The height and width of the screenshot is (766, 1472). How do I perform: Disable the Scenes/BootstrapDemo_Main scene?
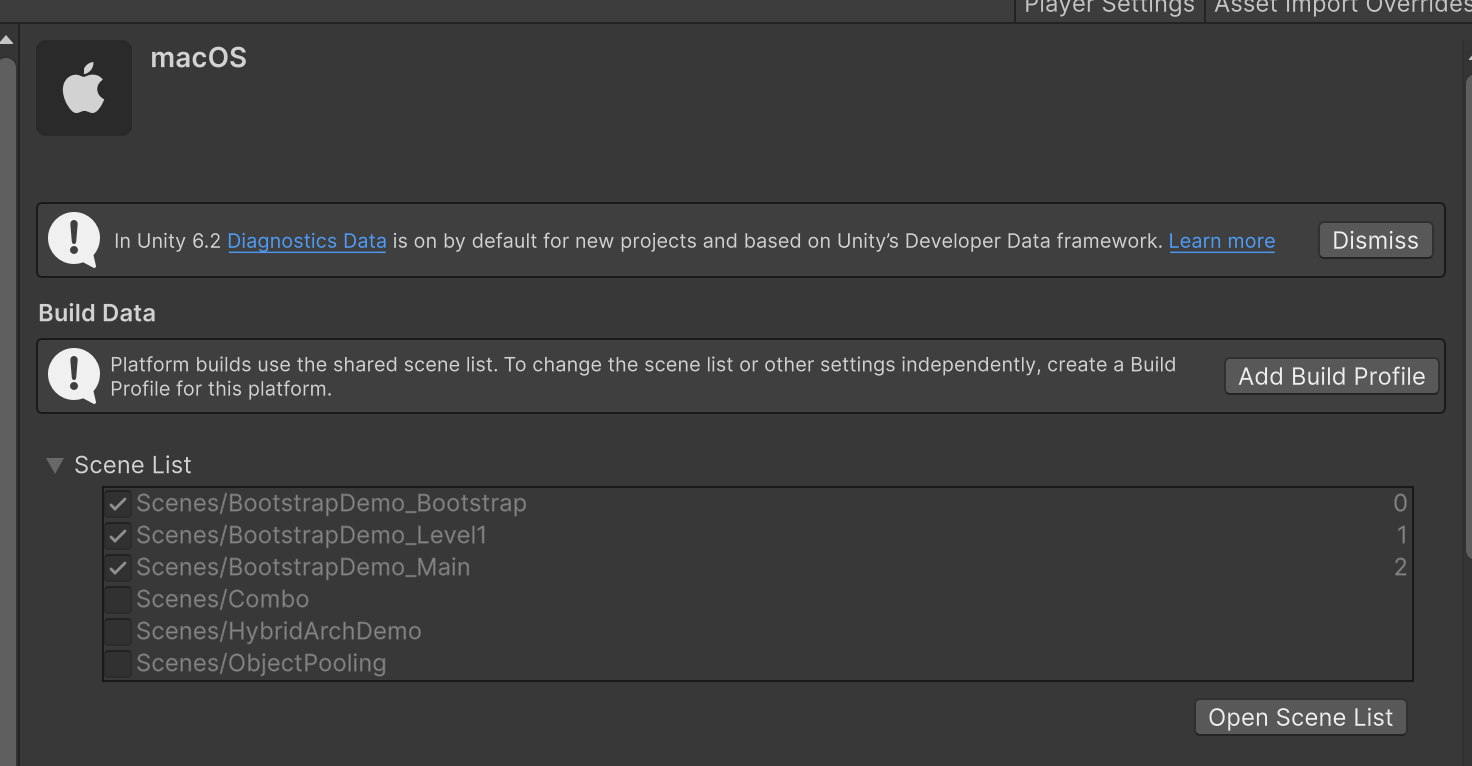point(118,567)
